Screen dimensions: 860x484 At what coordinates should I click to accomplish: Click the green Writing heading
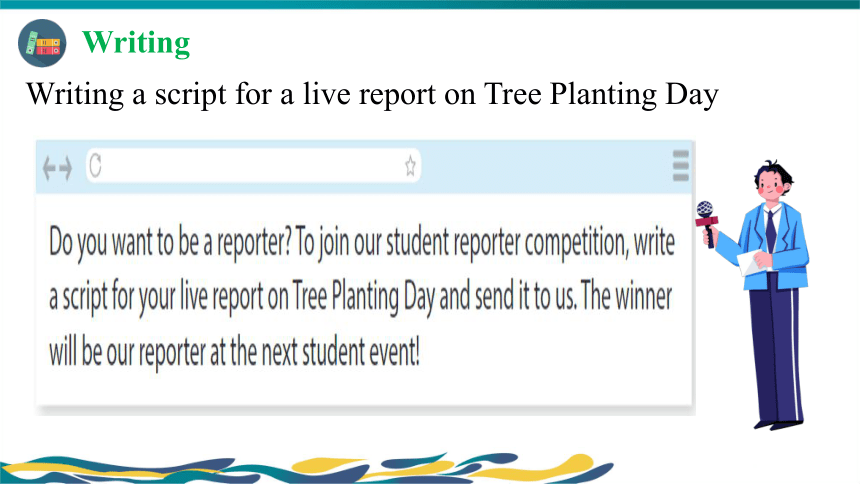pos(136,42)
